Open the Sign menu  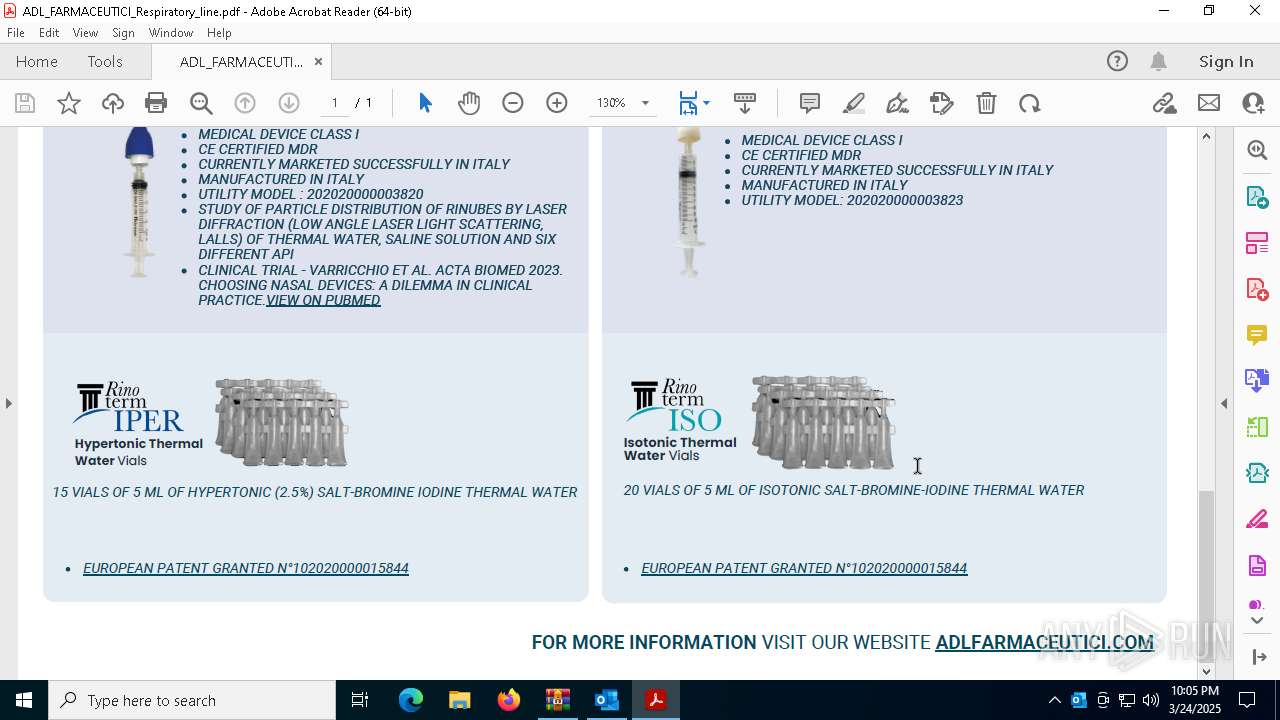coord(123,32)
